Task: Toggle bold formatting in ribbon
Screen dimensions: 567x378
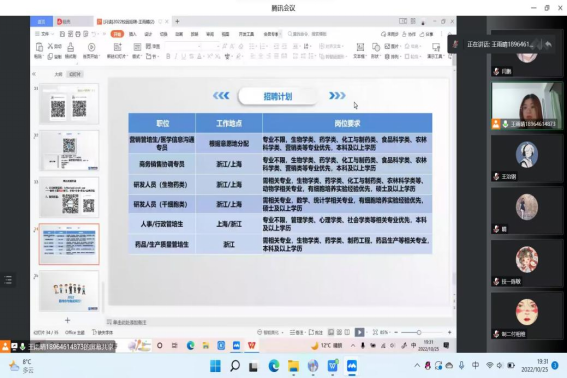Action: pos(168,56)
